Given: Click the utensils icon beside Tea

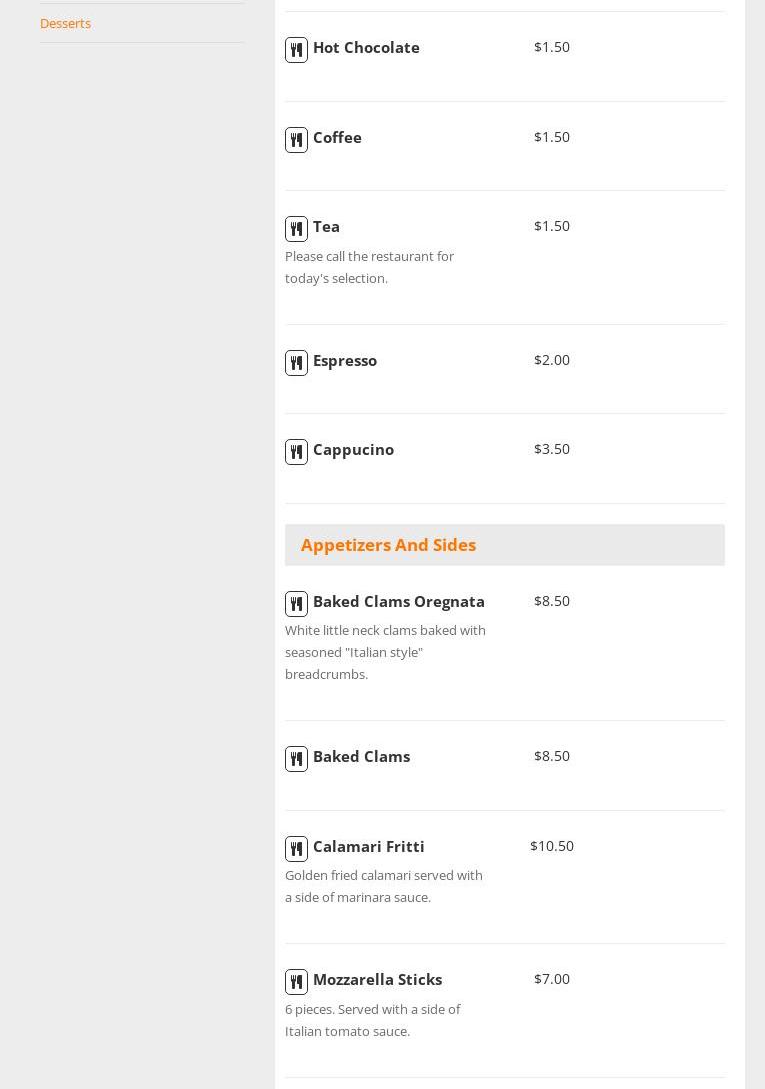Looking at the screenshot, I should (x=296, y=229).
